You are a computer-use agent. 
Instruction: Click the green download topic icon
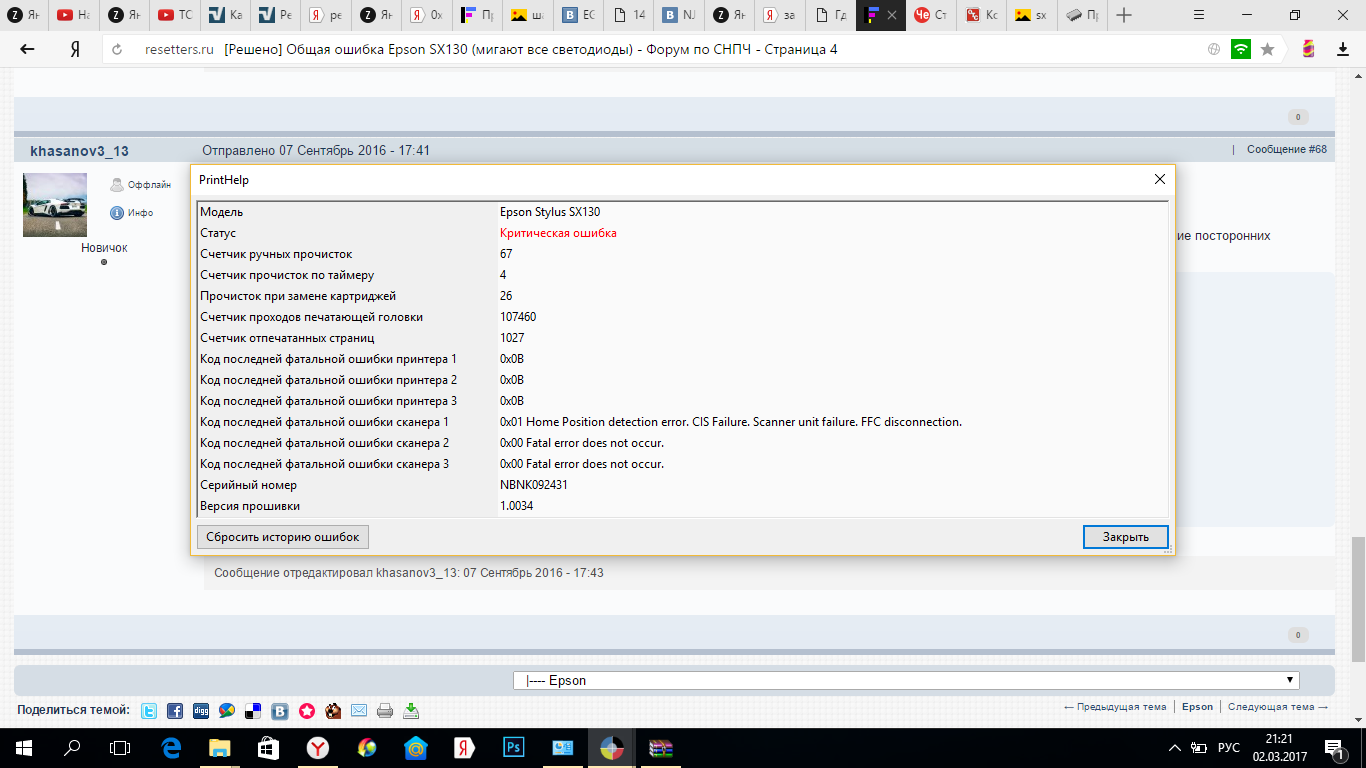(x=411, y=711)
